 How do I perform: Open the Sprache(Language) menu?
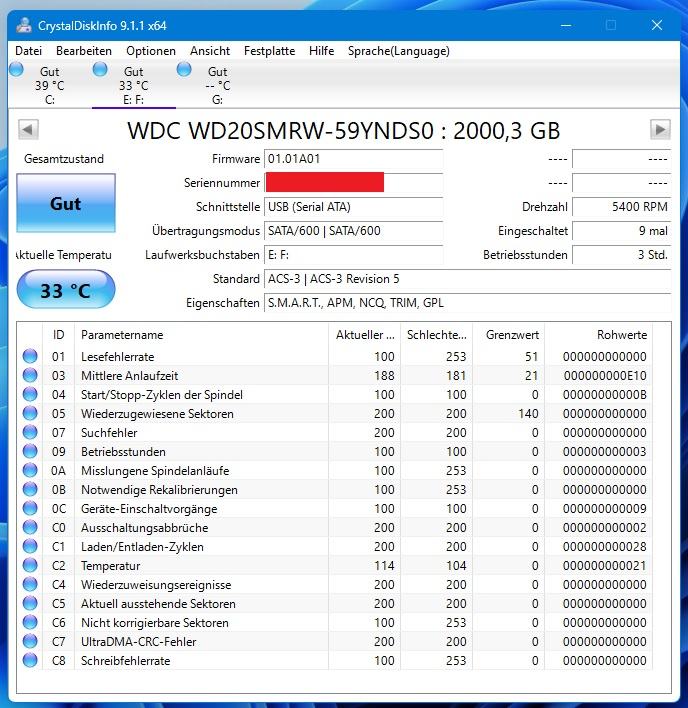tap(399, 51)
